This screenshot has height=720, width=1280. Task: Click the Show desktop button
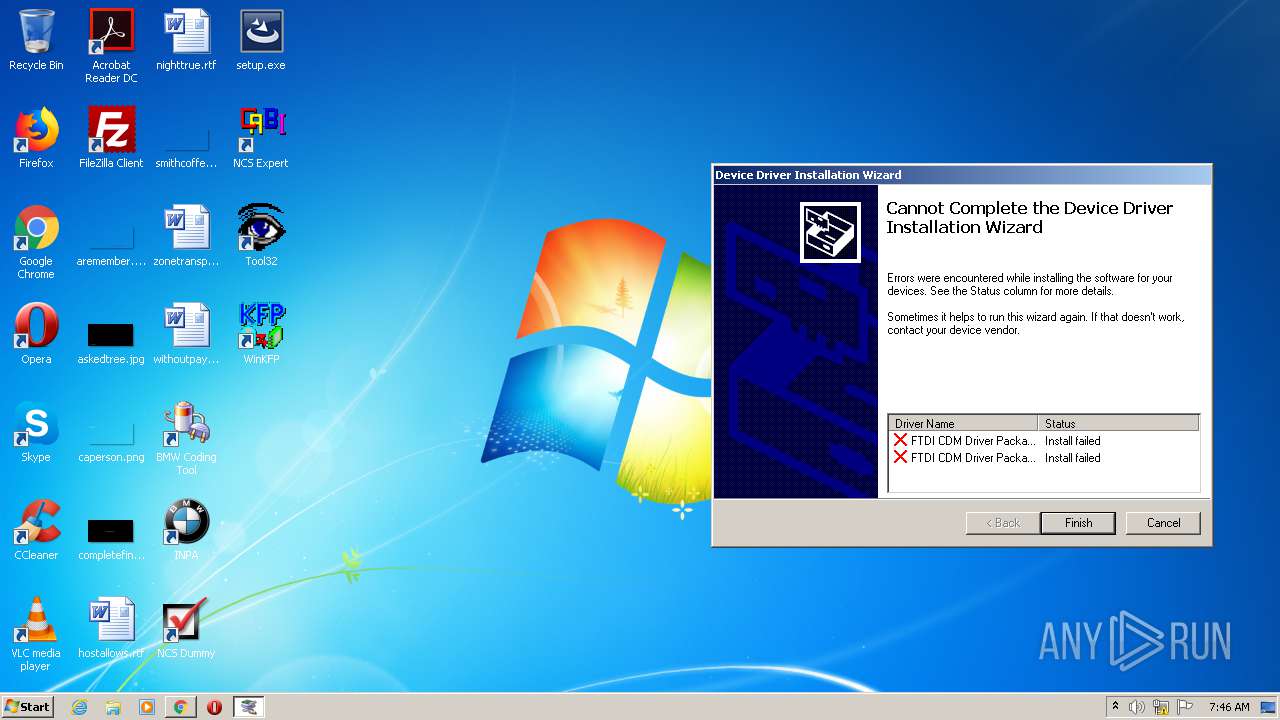pyautogui.click(x=1270, y=707)
